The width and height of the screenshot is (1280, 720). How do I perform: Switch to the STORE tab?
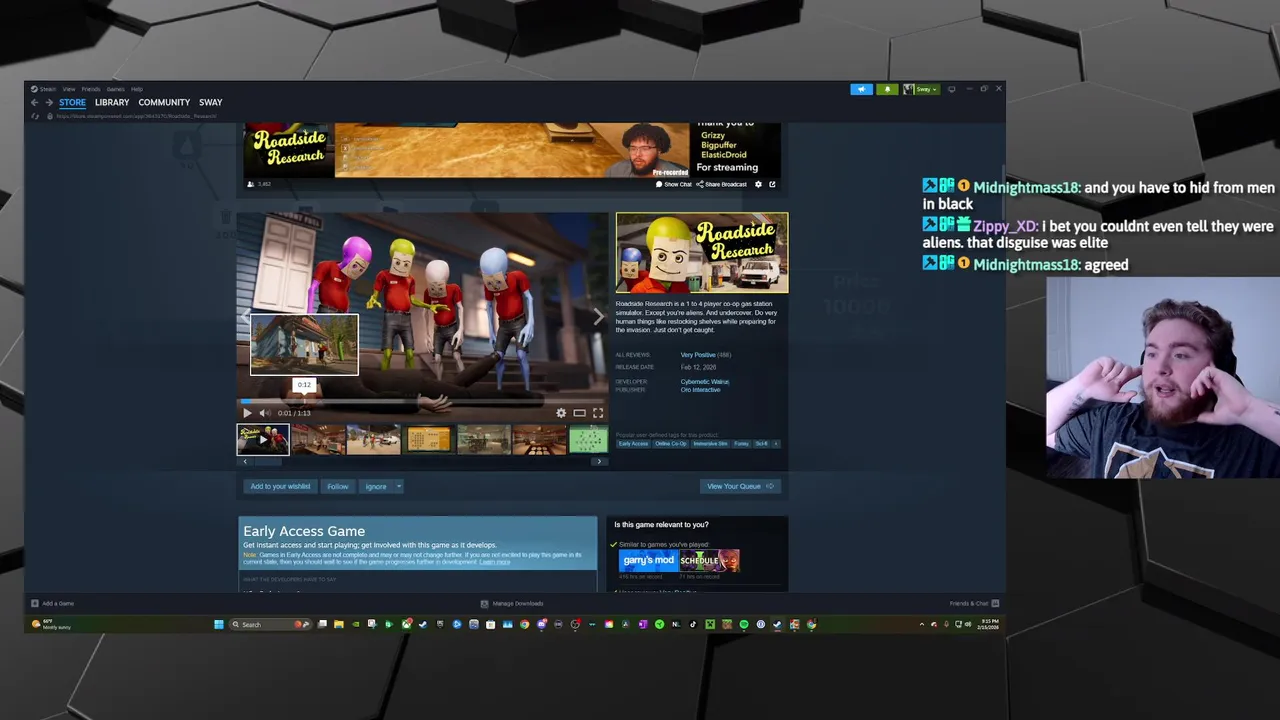pos(72,102)
